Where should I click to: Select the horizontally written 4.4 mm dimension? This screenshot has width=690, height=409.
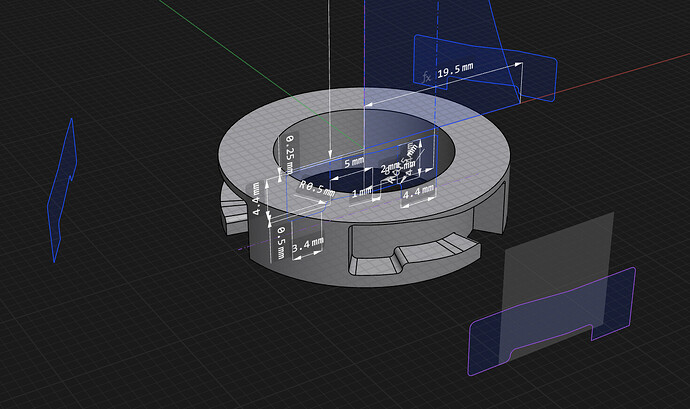[x=418, y=192]
